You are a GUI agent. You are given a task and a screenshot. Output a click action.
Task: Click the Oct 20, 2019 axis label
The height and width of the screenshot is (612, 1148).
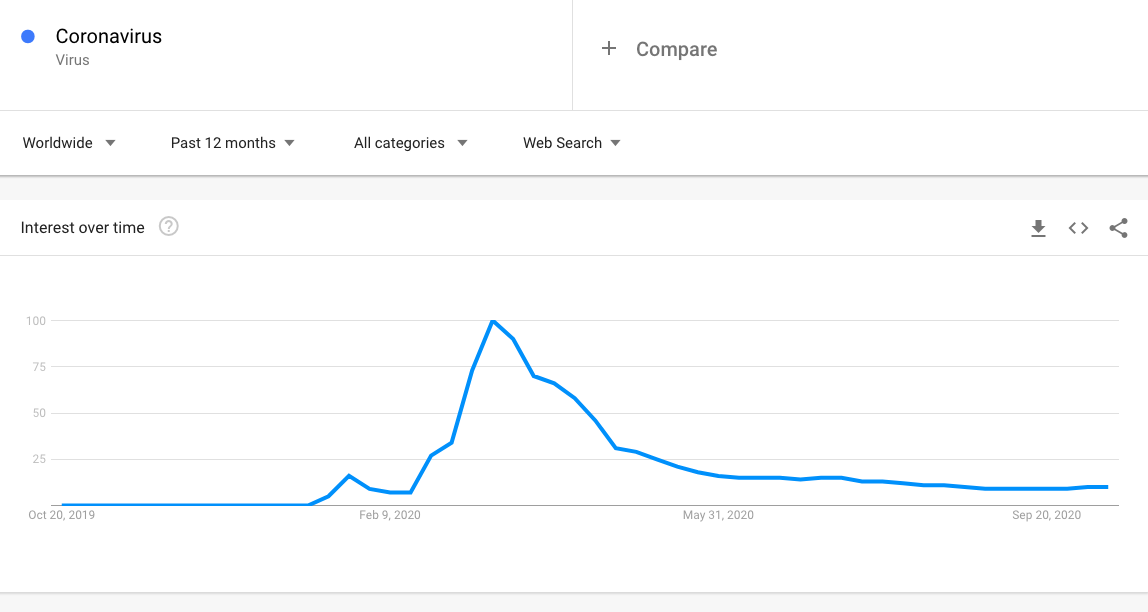click(x=62, y=515)
